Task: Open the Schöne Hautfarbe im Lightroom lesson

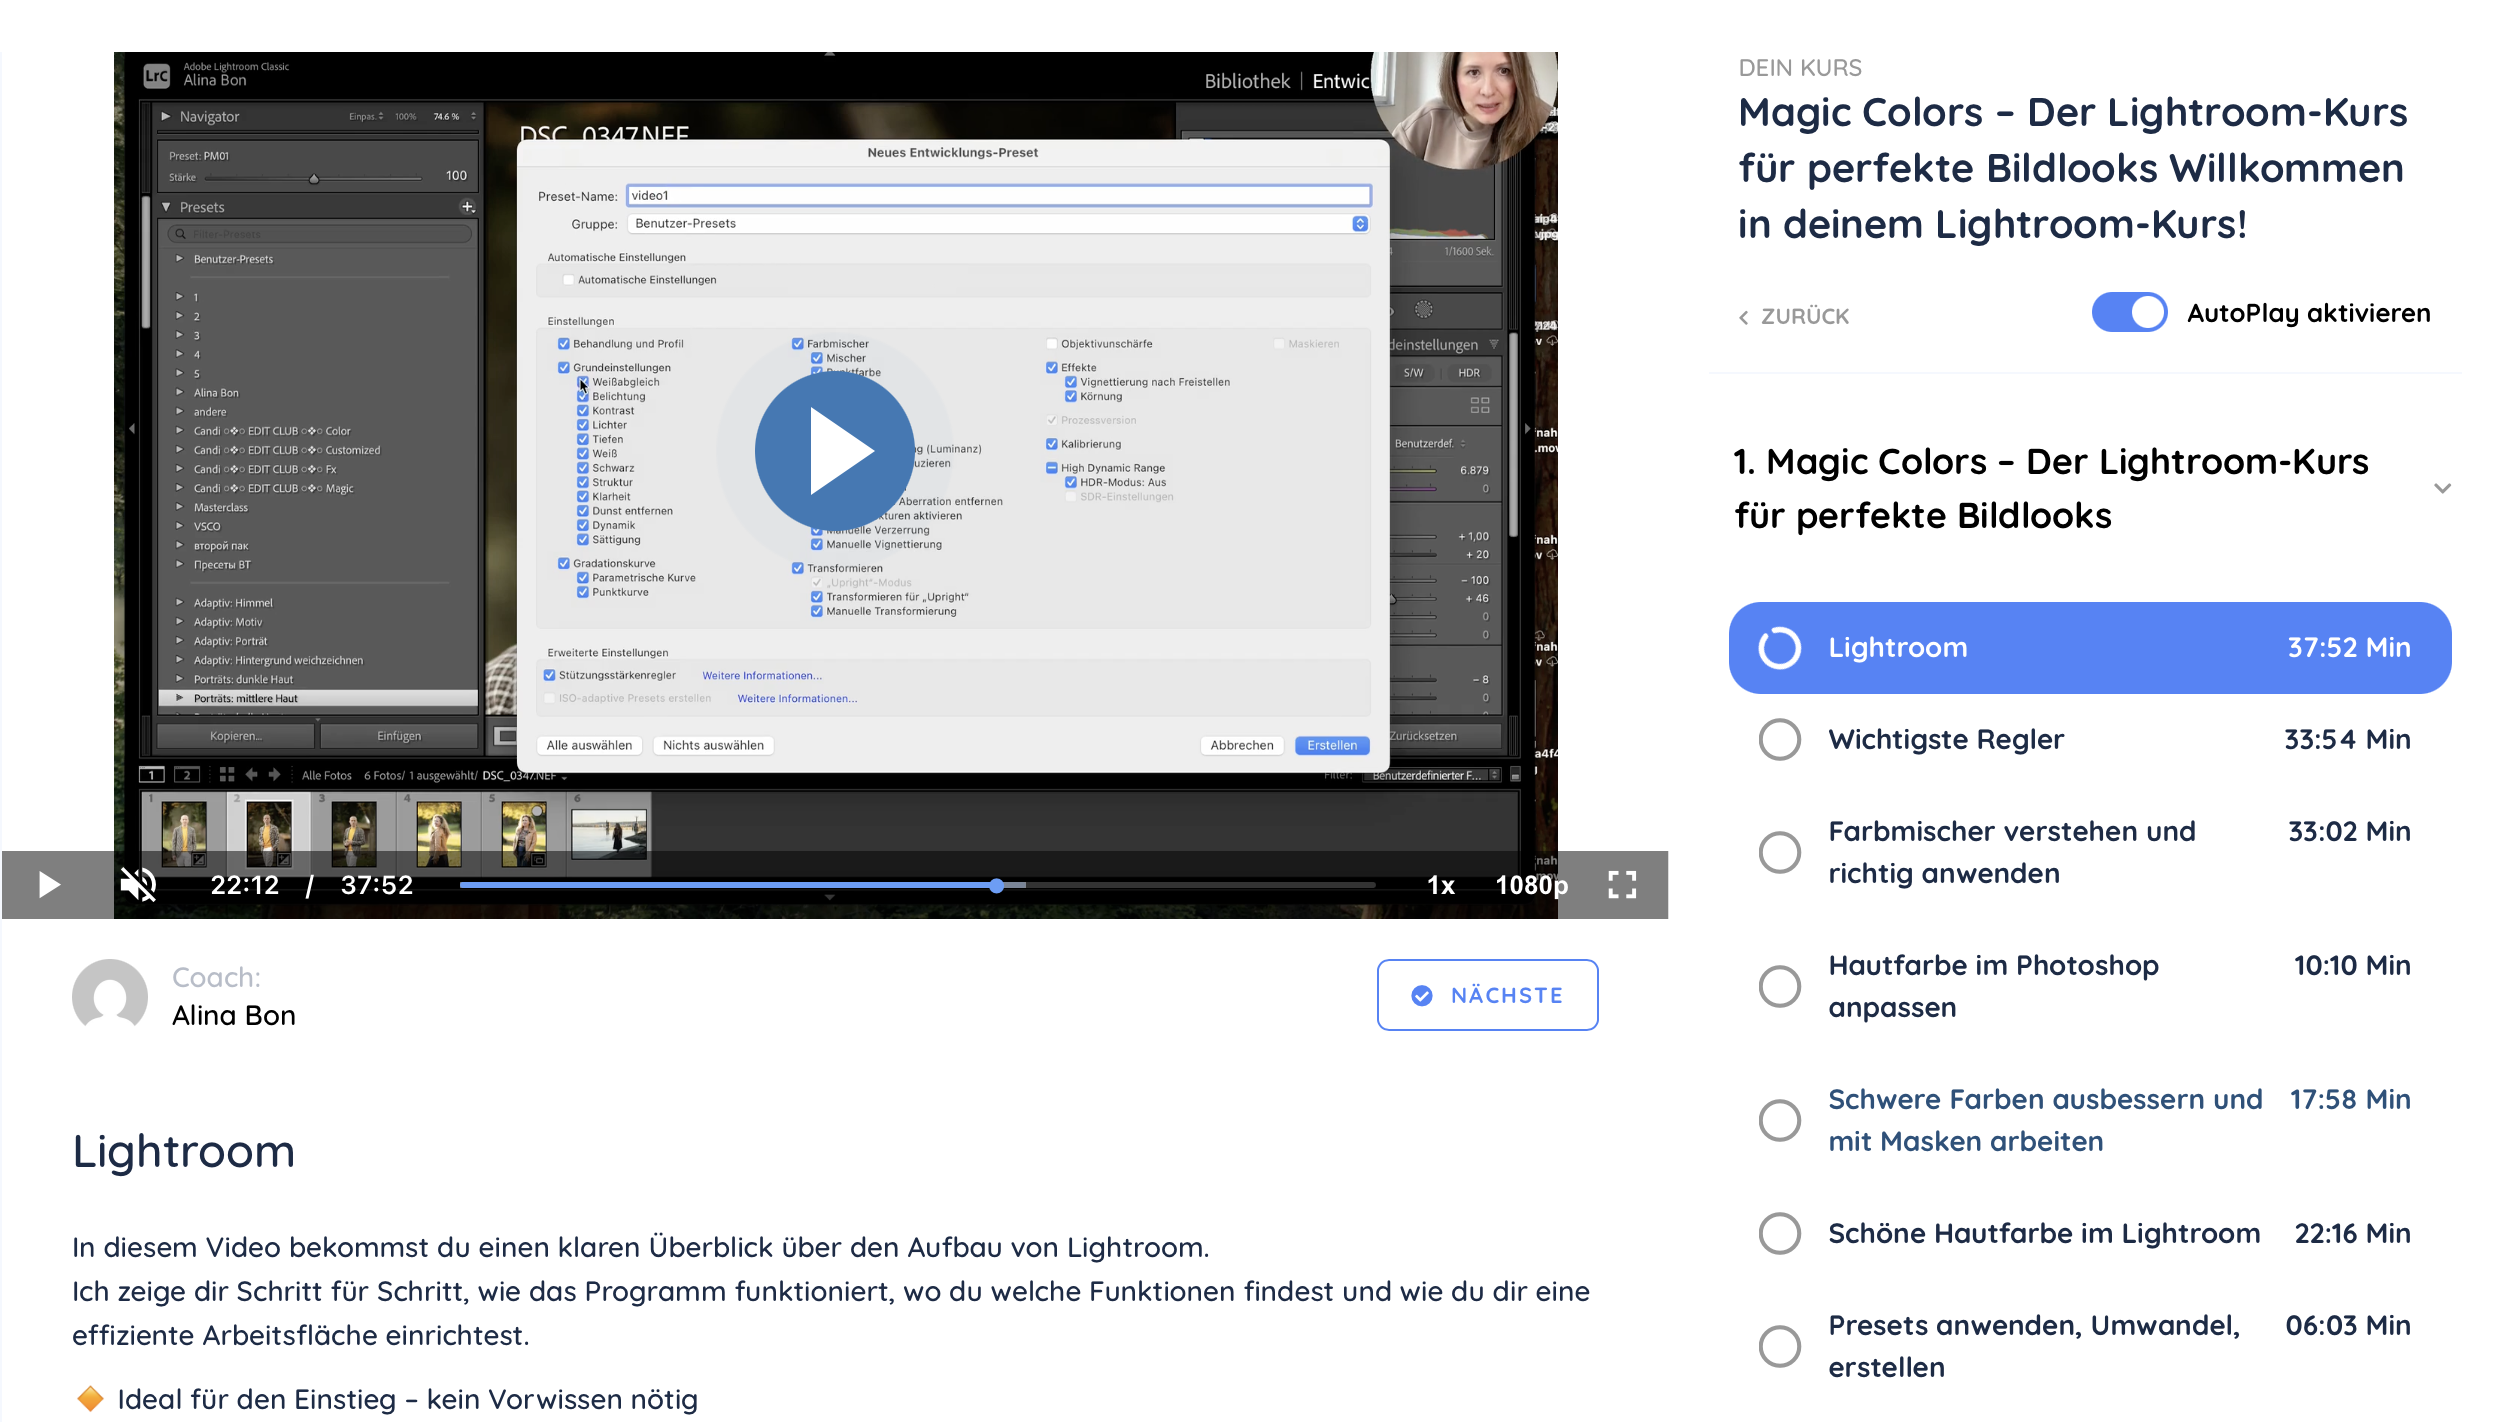Action: (2043, 1233)
